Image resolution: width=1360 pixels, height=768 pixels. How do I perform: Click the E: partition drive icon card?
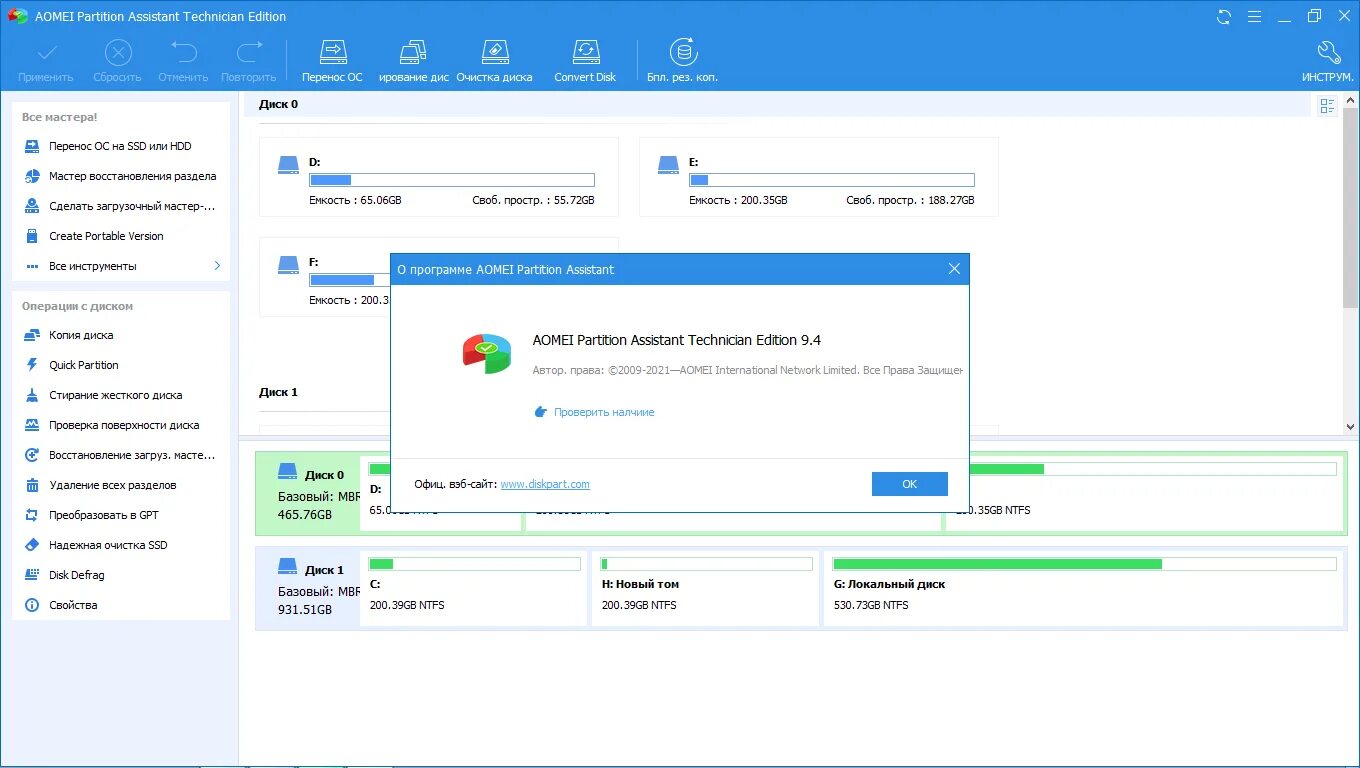click(668, 165)
